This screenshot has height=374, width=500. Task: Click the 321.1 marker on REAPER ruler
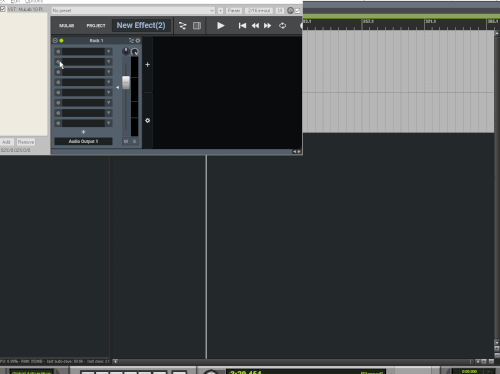coord(431,21)
